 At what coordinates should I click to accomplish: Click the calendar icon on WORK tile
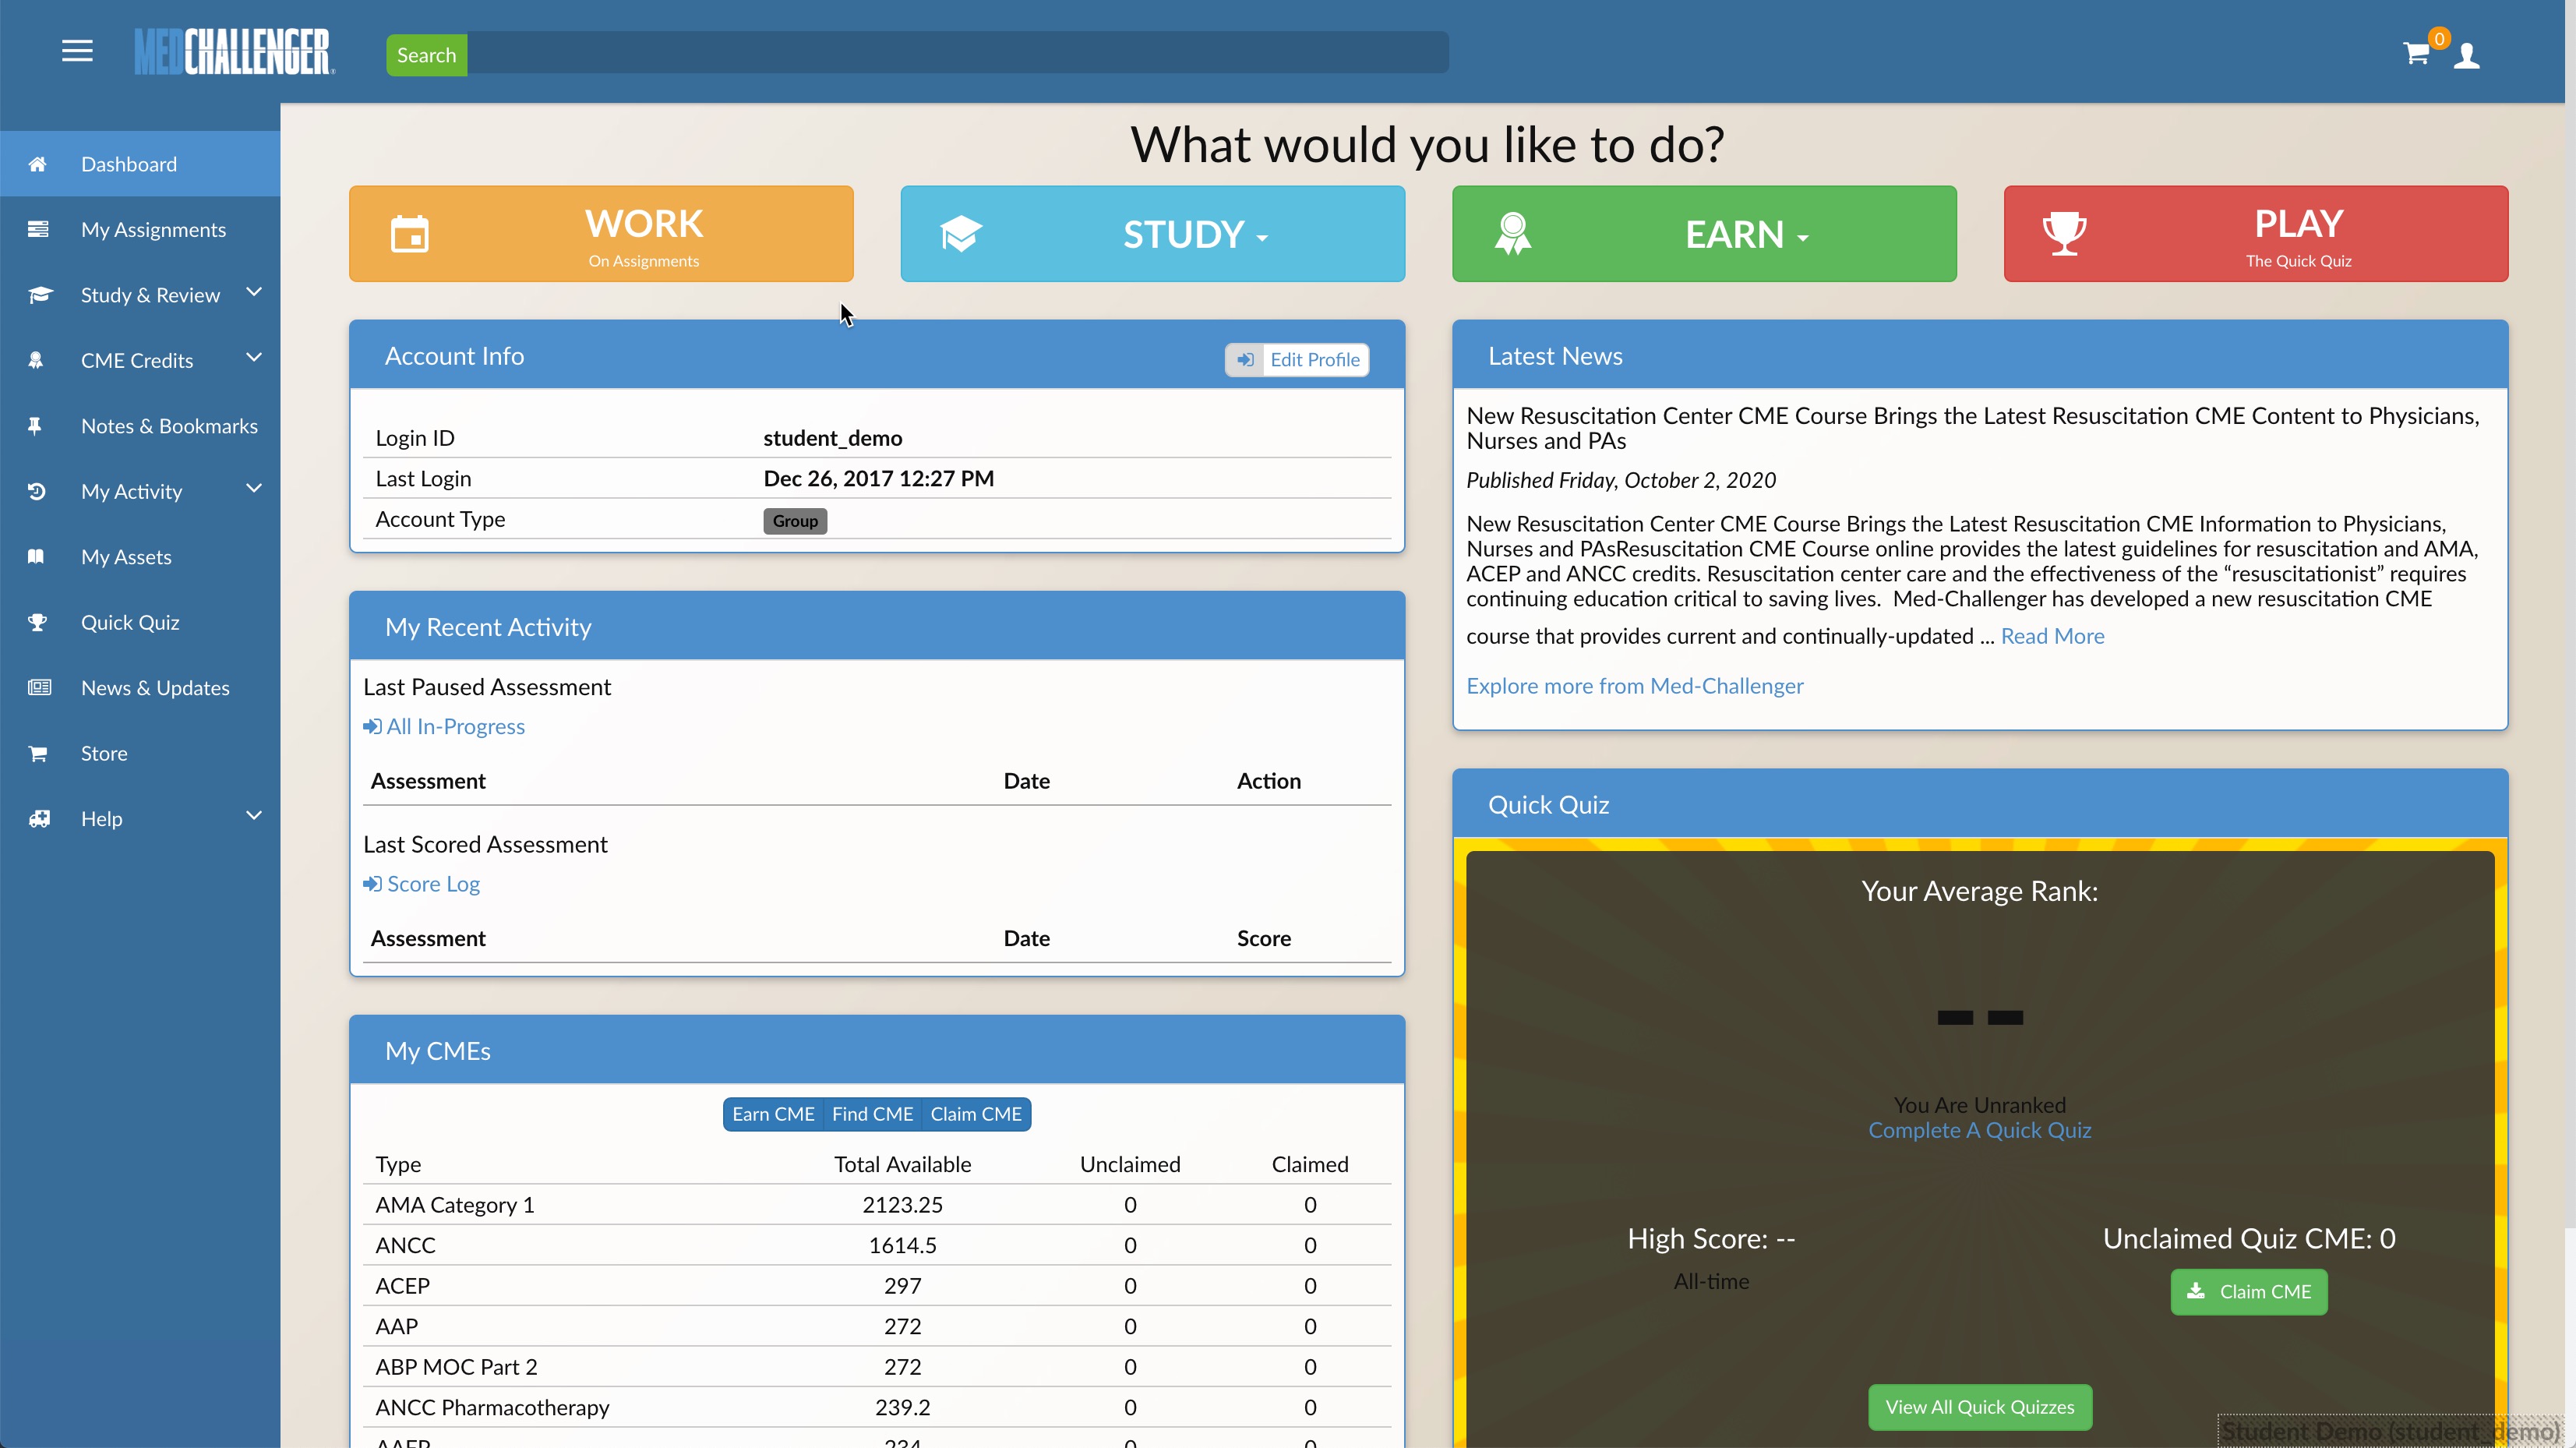click(x=409, y=234)
